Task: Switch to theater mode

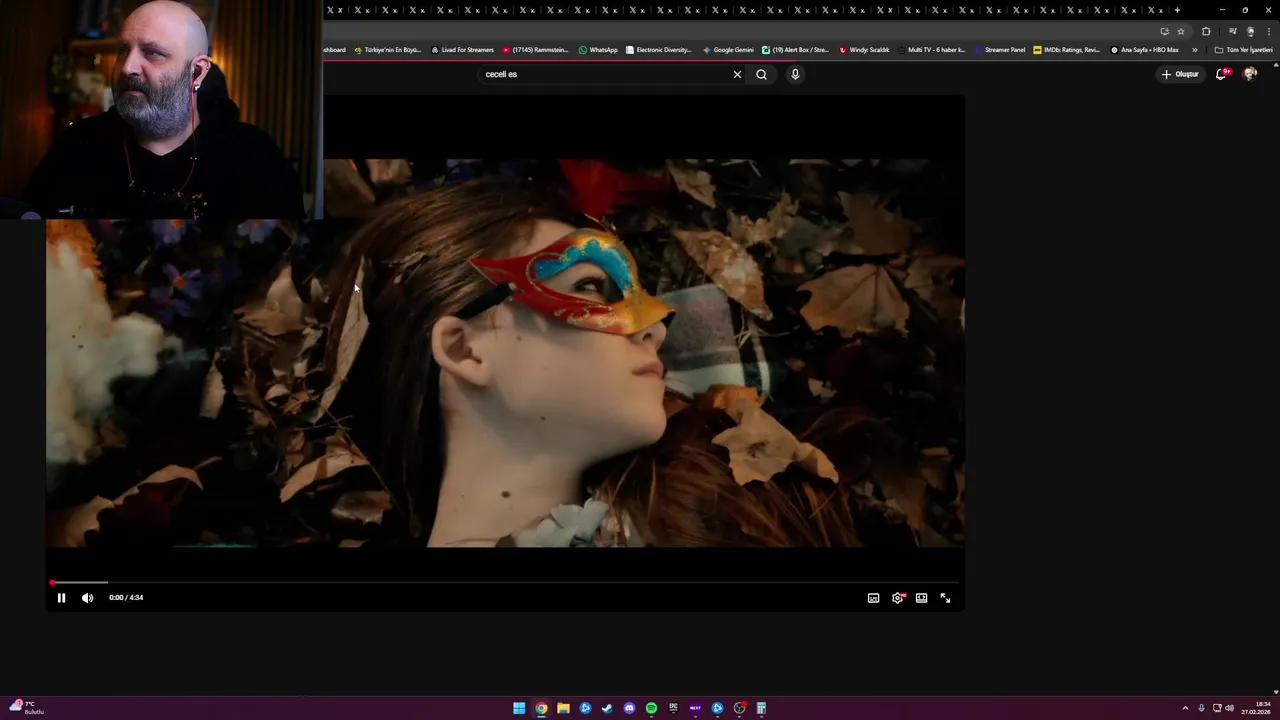Action: click(921, 598)
